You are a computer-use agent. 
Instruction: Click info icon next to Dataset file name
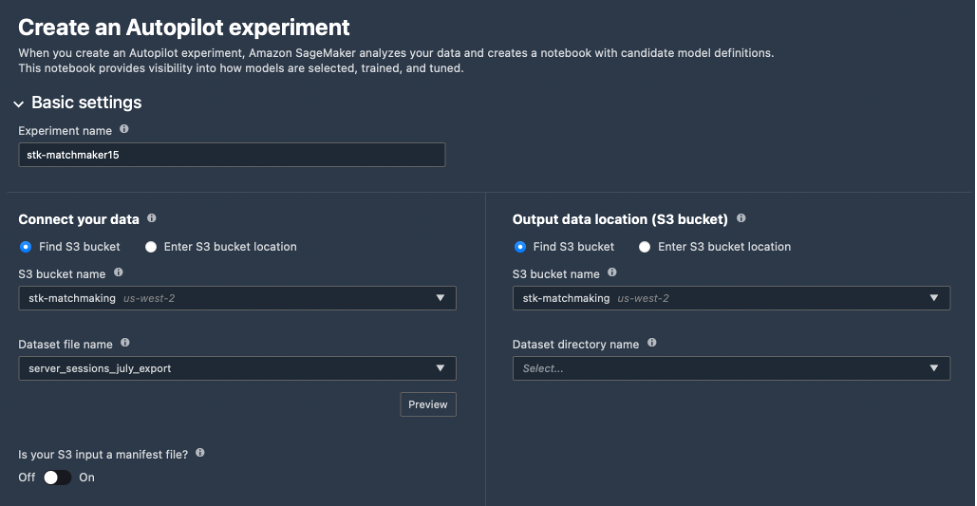click(x=127, y=344)
